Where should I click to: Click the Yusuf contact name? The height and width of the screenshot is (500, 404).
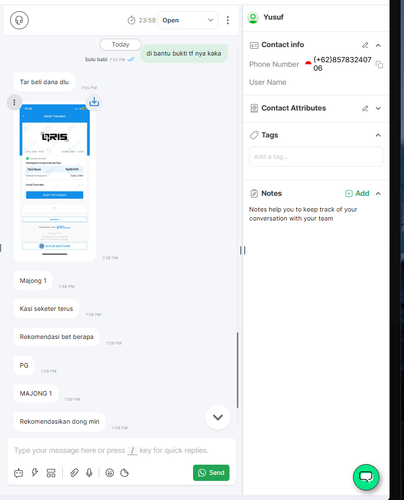click(x=273, y=17)
